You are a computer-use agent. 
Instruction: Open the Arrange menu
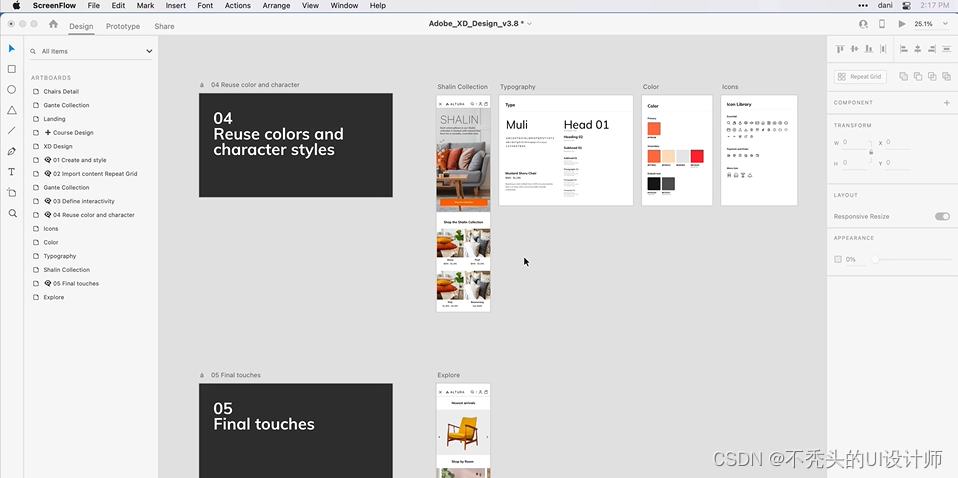point(276,6)
